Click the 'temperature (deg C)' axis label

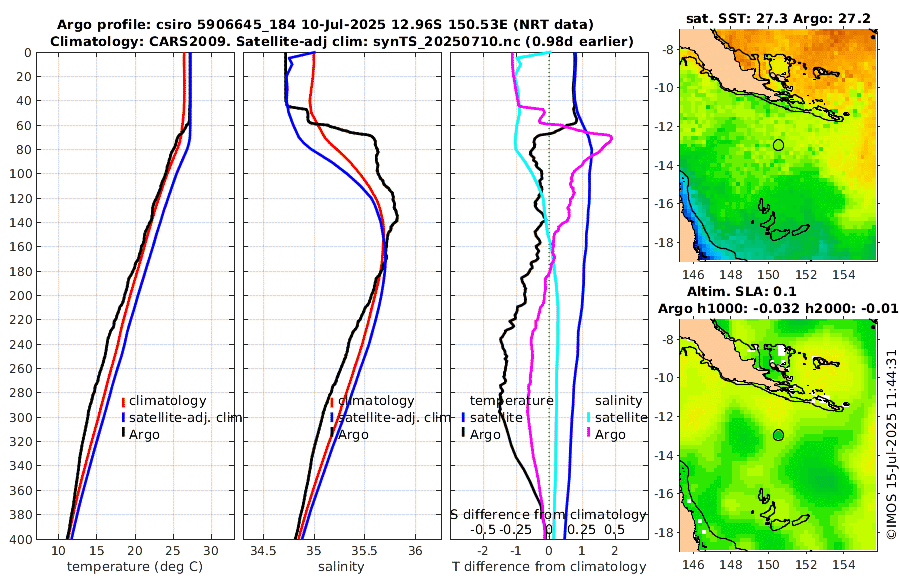[135, 567]
